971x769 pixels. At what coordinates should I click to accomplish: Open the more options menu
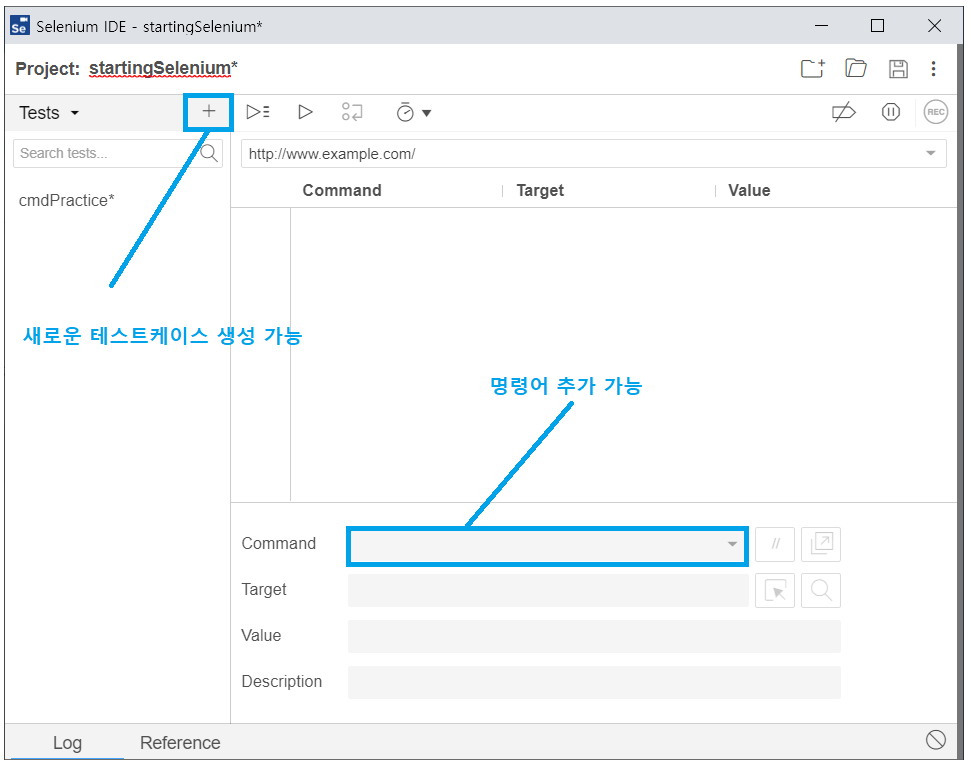point(933,69)
